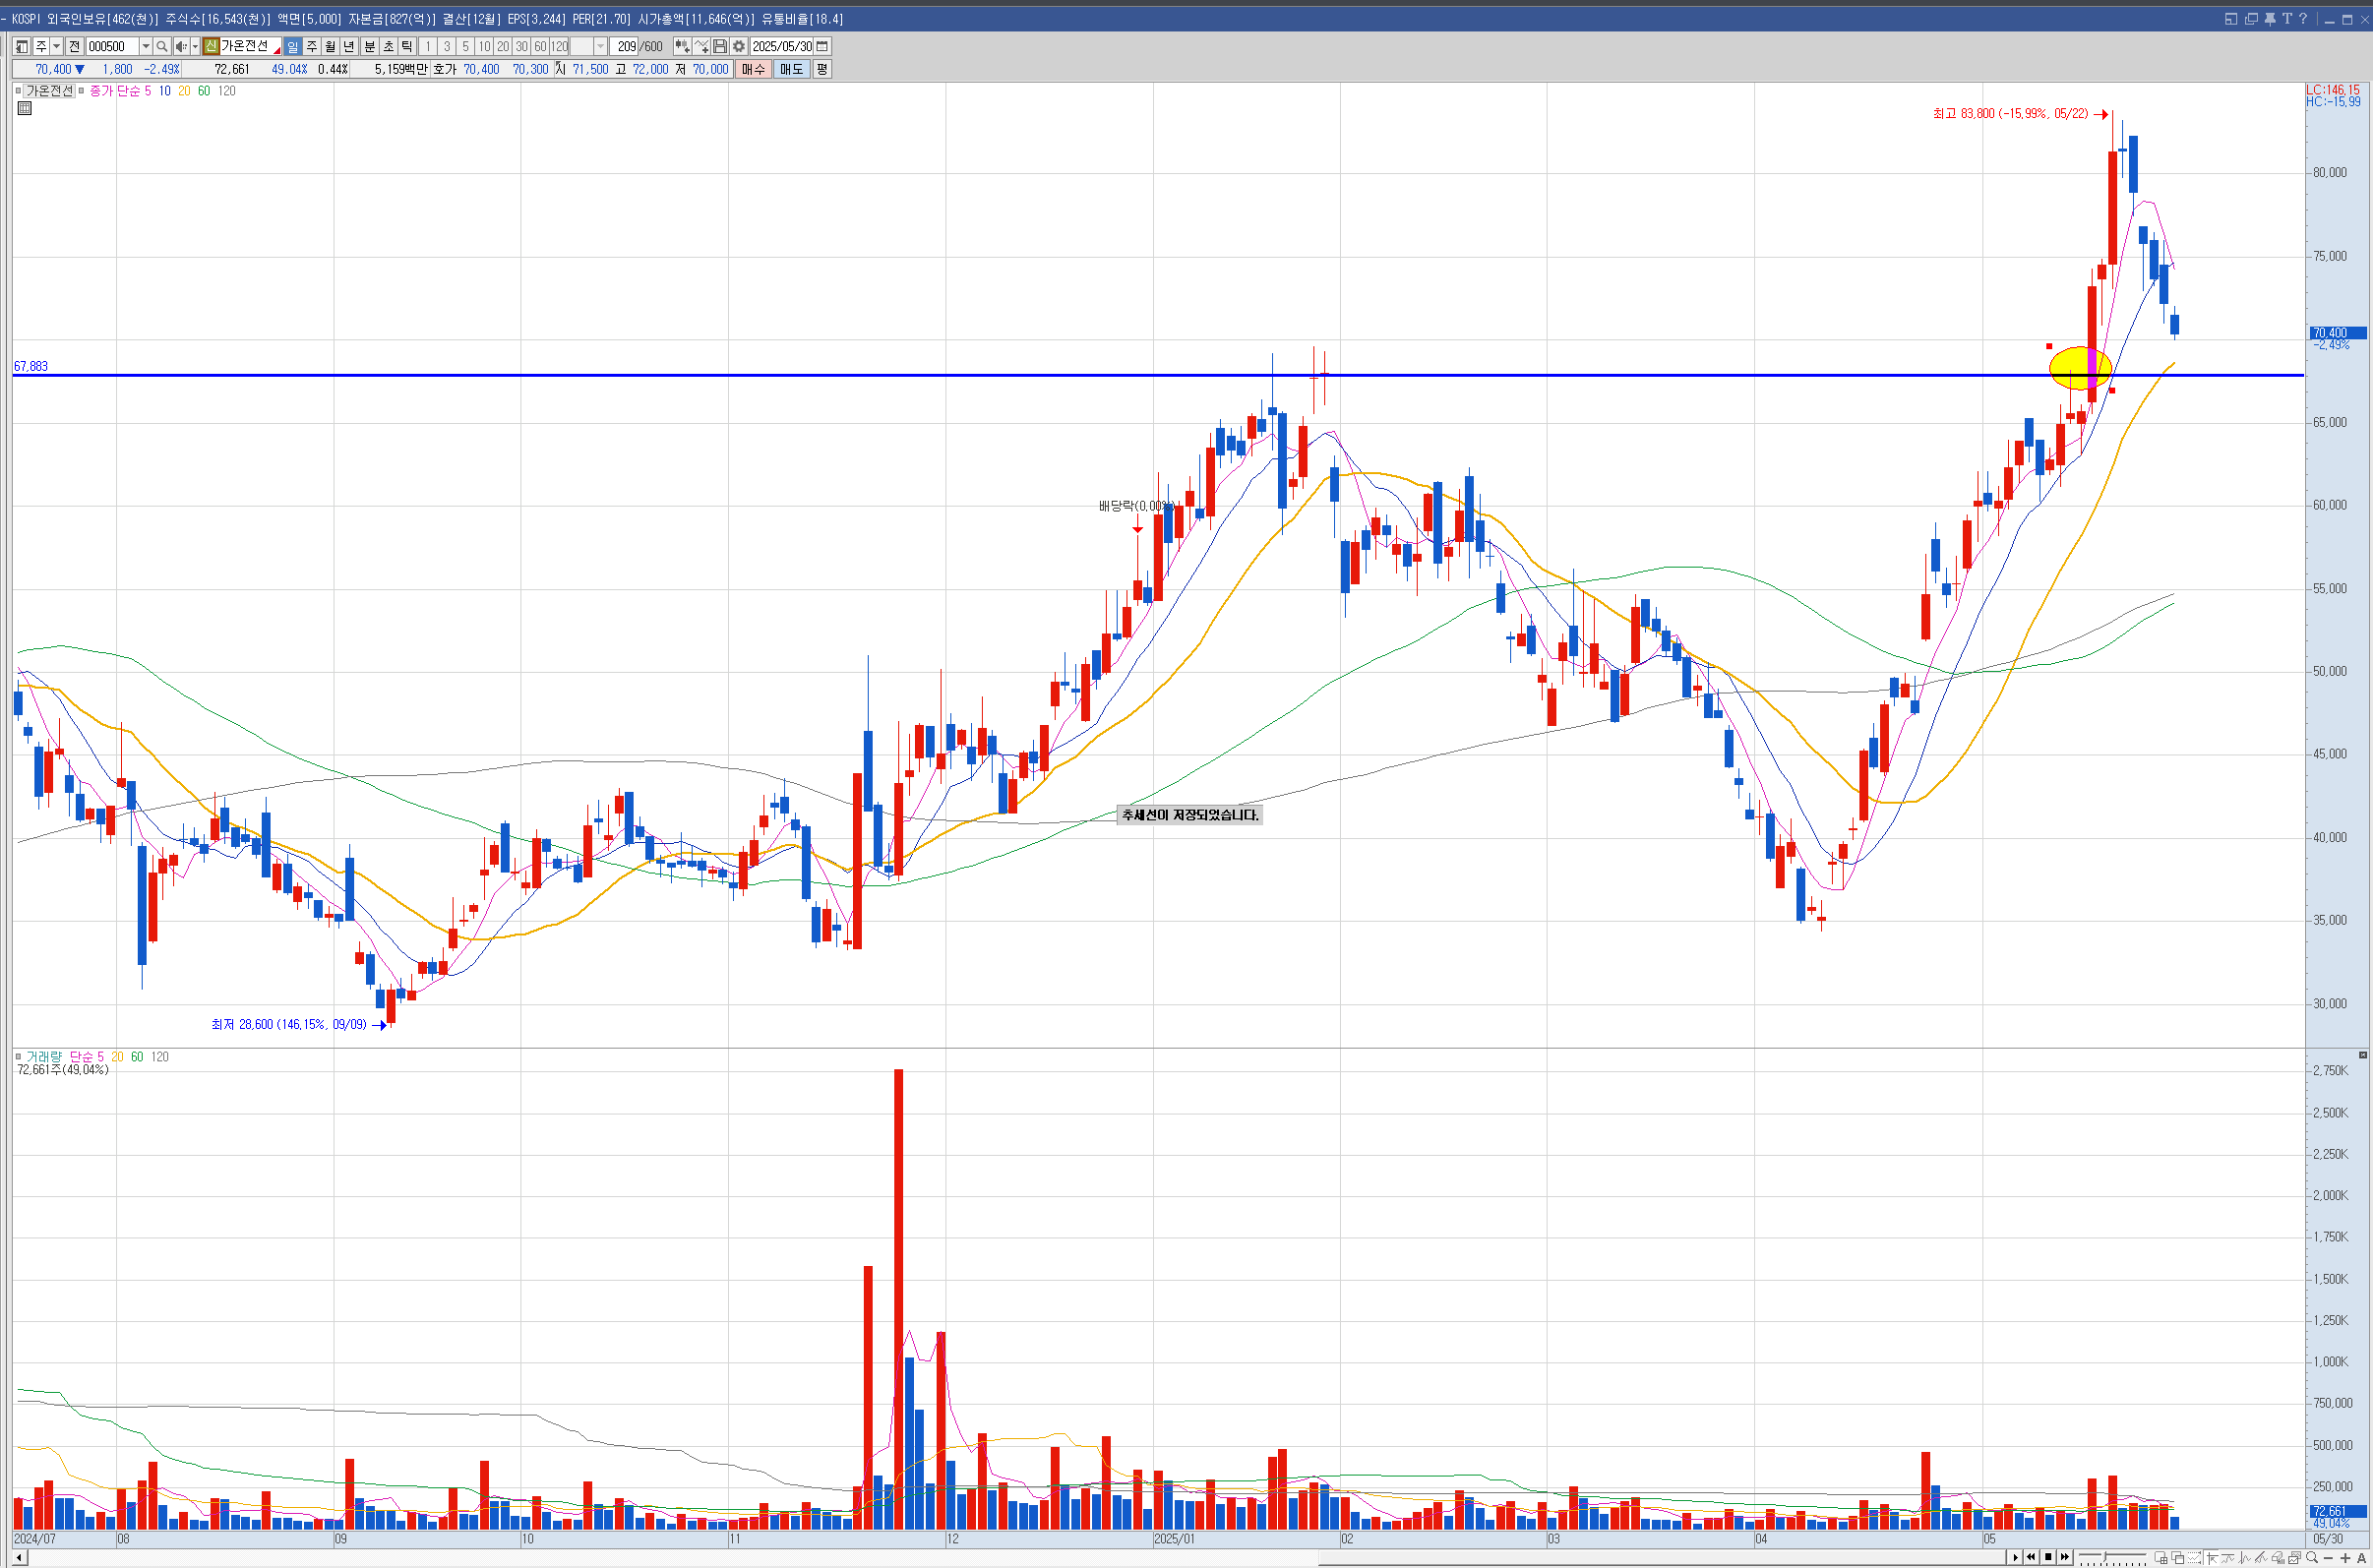Click the 매도 sell button
This screenshot has height=1568, width=2373.
[791, 69]
